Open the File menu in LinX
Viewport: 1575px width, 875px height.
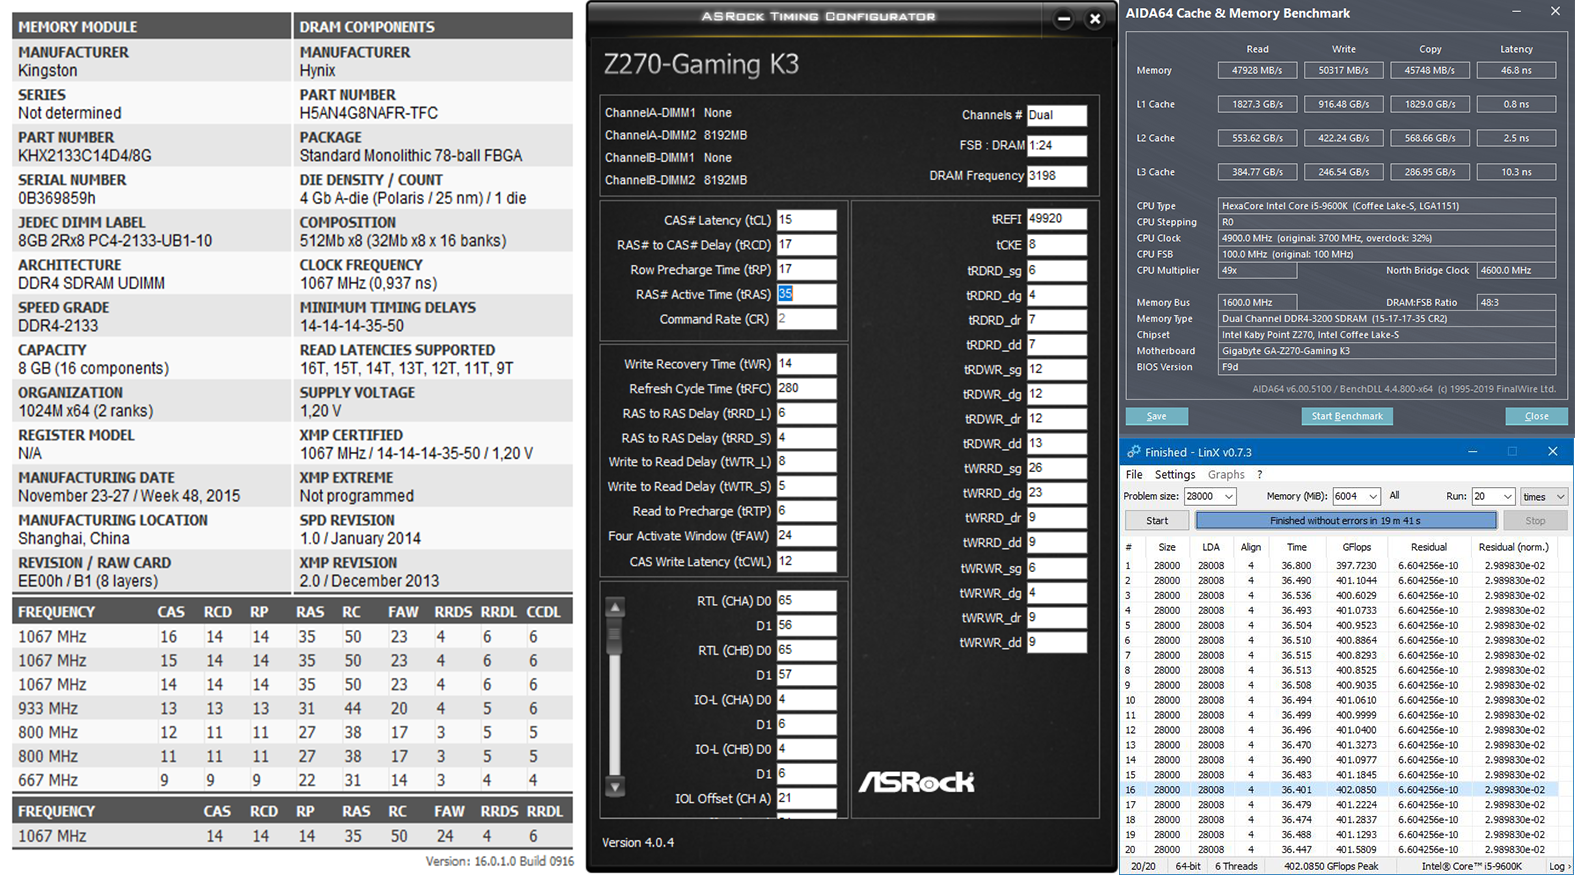(1134, 475)
